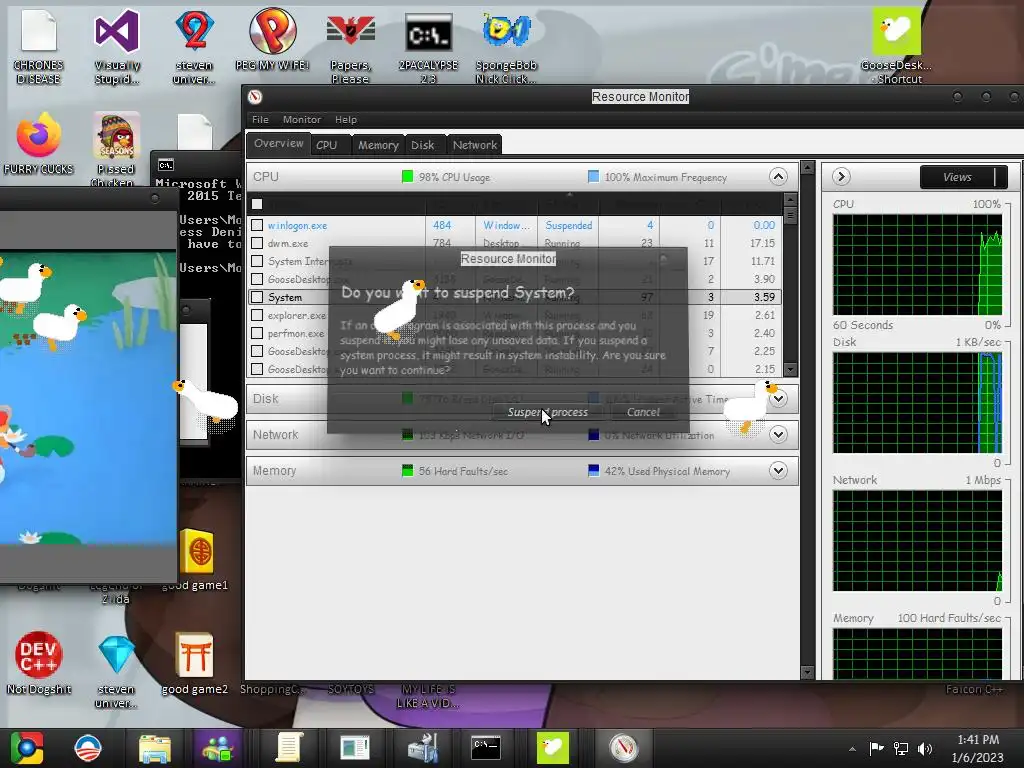The image size is (1024, 768).
Task: Open the scroll notepad taskbar icon
Action: [288, 748]
